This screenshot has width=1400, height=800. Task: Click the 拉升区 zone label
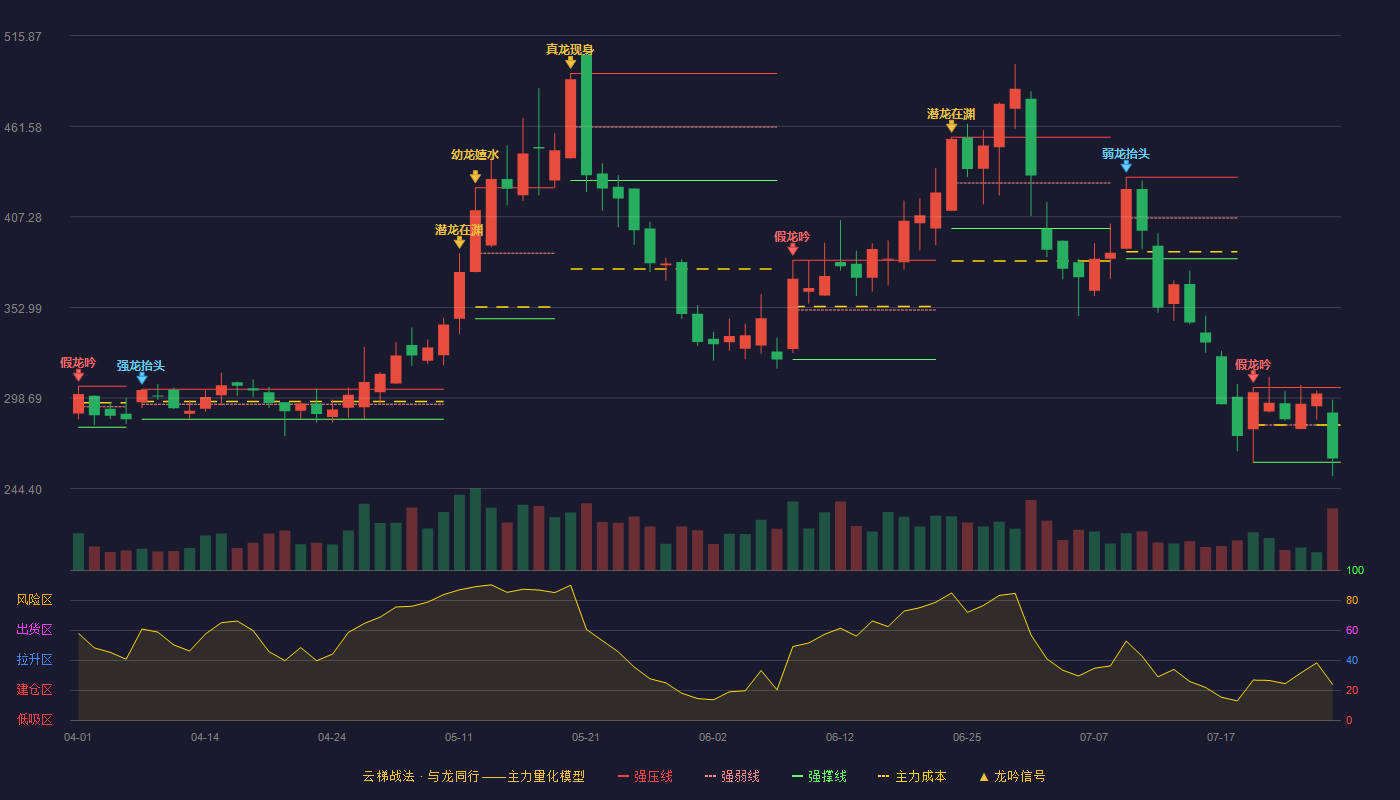click(34, 660)
